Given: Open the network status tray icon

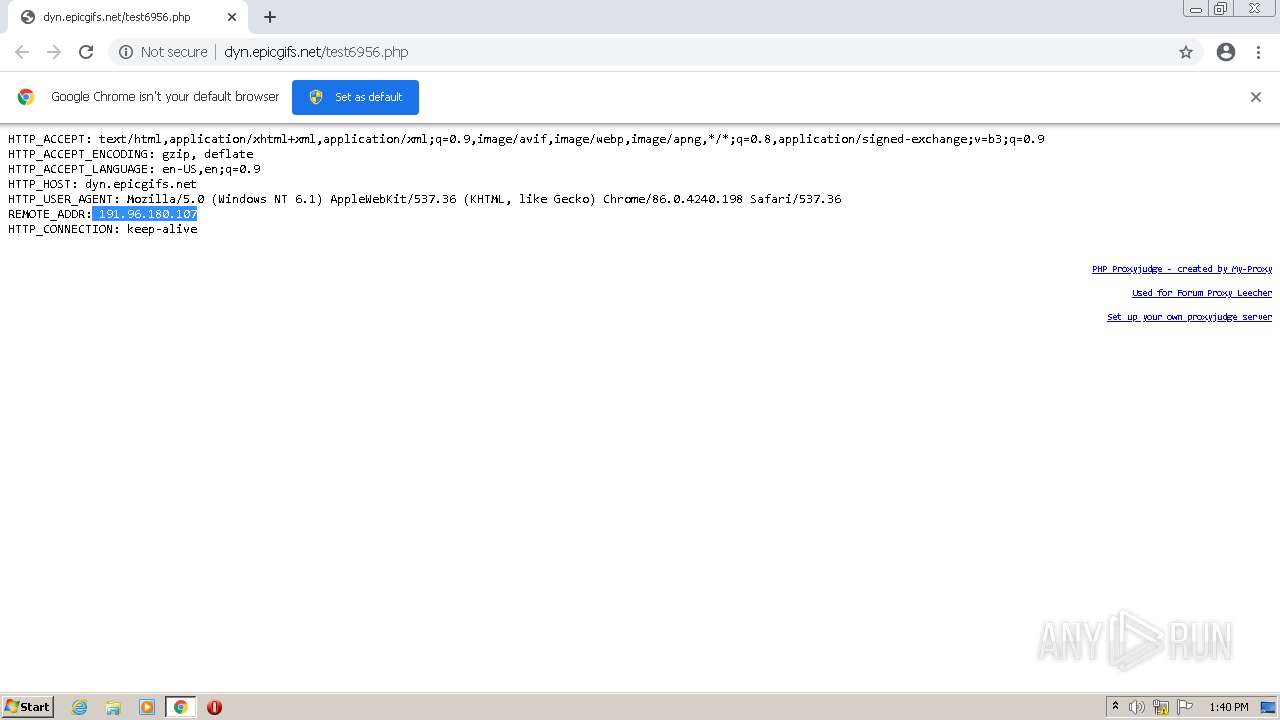Looking at the screenshot, I should point(1161,707).
